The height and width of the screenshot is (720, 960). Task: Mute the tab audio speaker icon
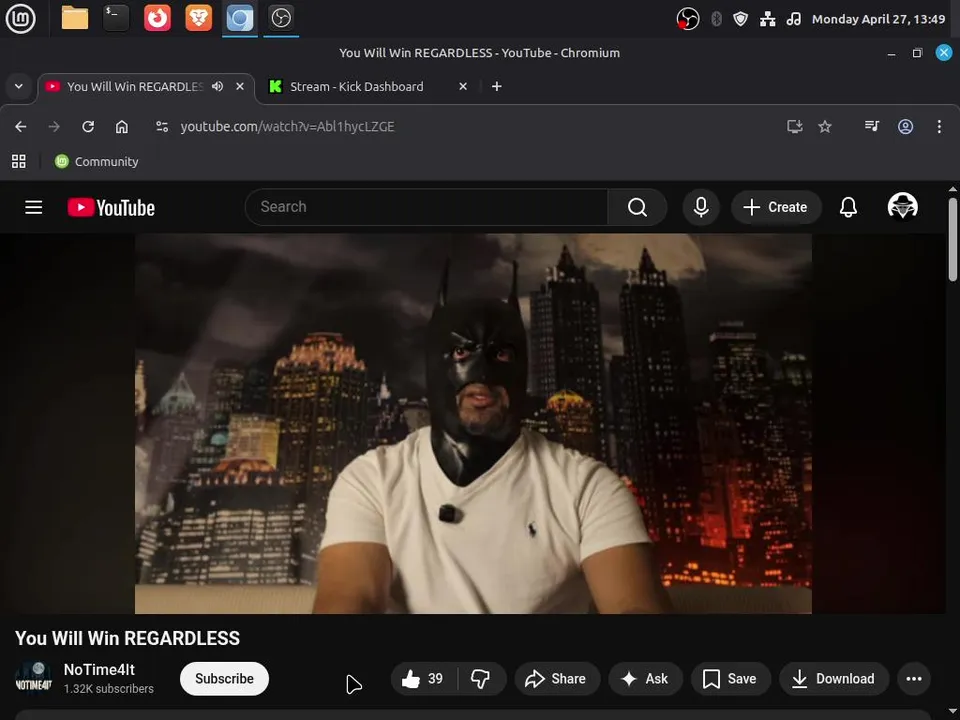pyautogui.click(x=217, y=86)
